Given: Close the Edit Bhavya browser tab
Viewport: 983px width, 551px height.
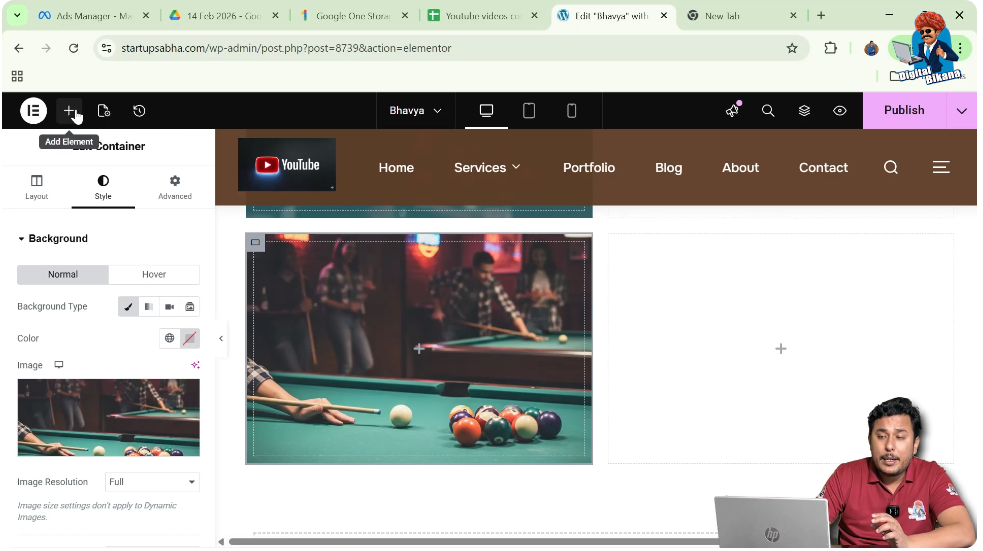Looking at the screenshot, I should pyautogui.click(x=664, y=16).
